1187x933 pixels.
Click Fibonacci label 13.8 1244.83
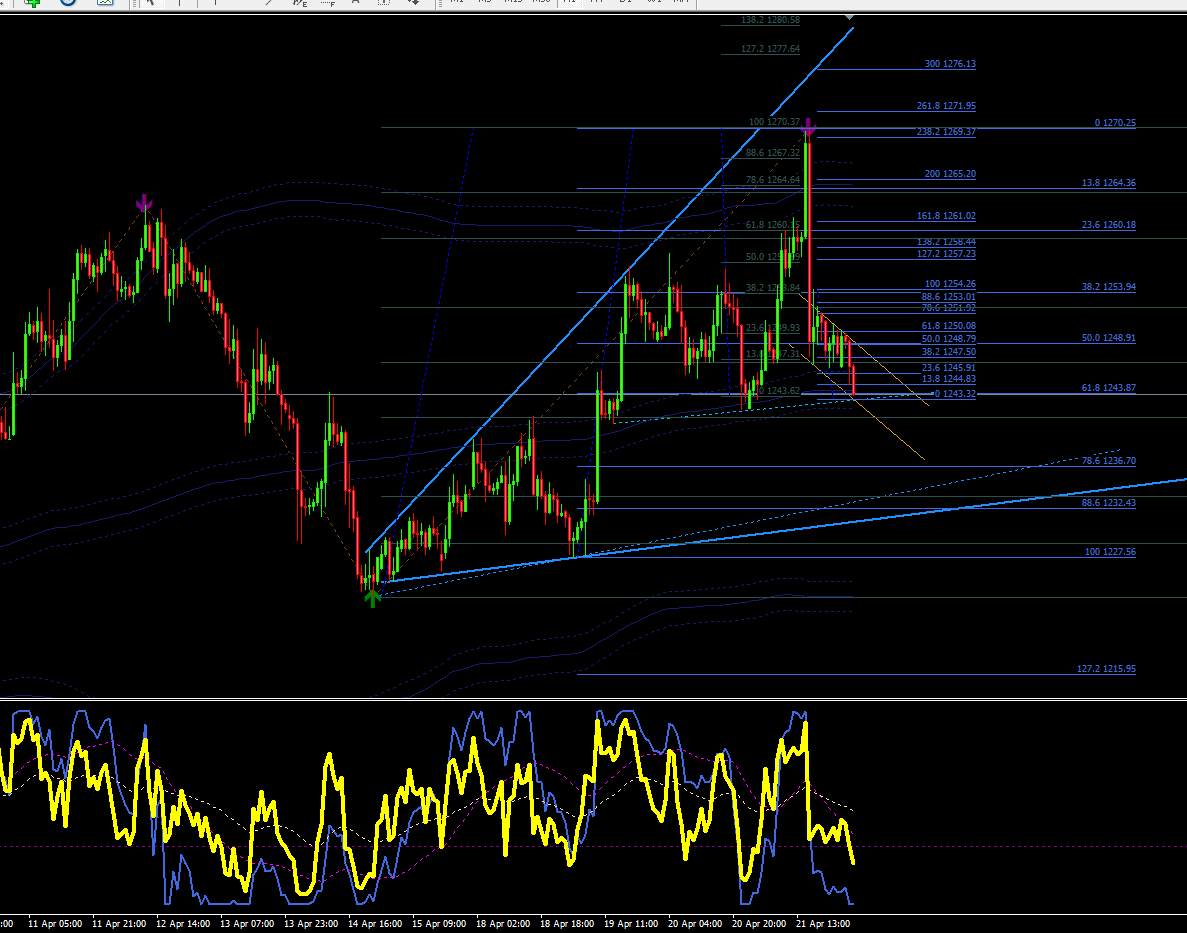[949, 379]
